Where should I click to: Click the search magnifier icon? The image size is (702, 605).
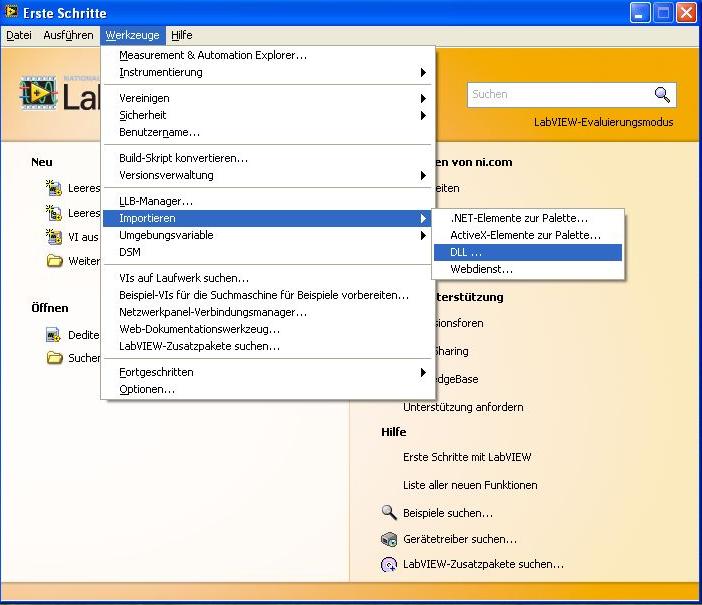(662, 95)
